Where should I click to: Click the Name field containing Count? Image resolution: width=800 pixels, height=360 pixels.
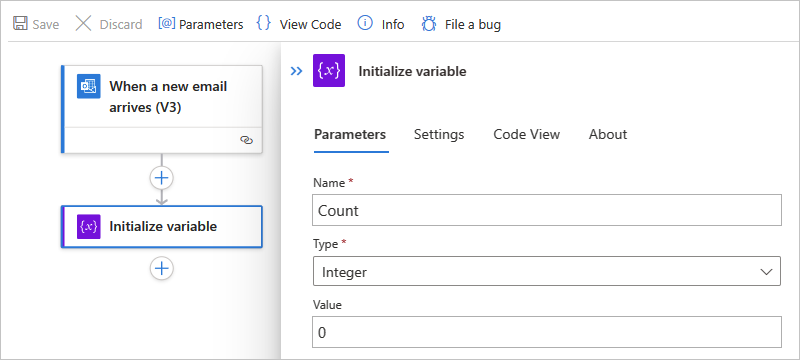tap(546, 210)
